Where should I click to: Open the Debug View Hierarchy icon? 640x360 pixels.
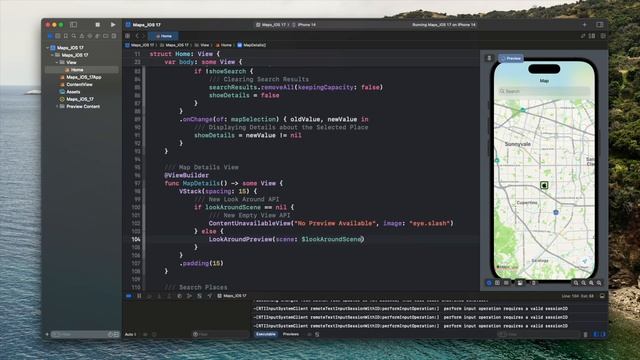179,296
